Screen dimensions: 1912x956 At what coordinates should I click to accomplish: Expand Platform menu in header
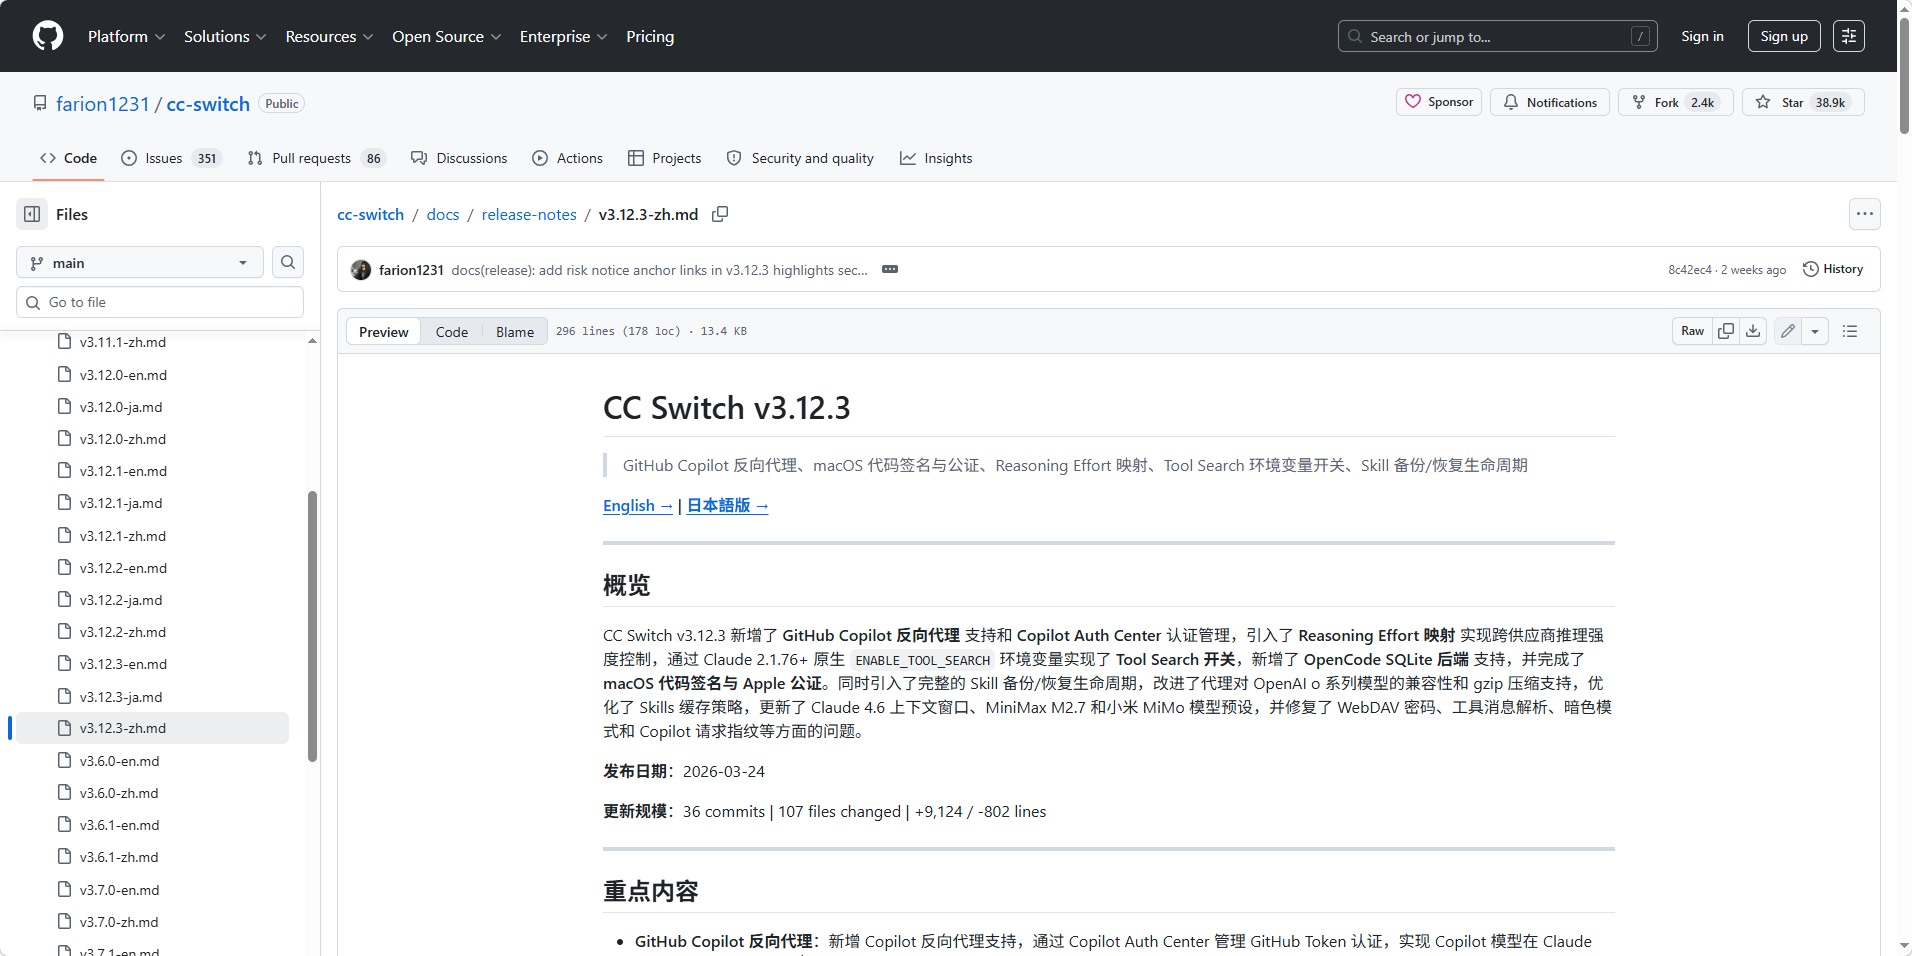coord(127,36)
